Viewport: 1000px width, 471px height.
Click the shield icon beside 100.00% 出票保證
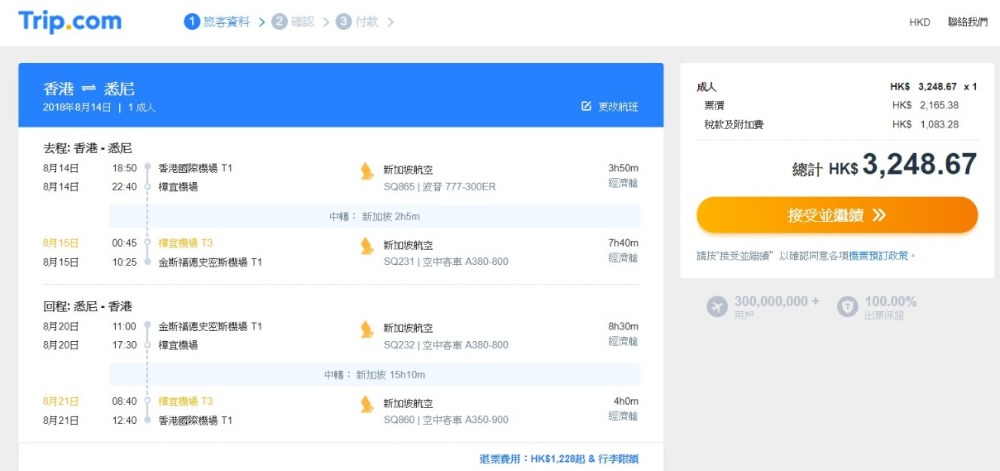(848, 307)
